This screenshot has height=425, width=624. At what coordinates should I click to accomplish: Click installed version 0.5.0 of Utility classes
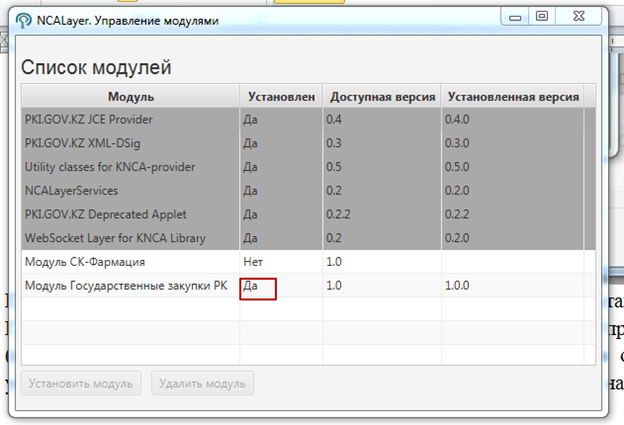[x=457, y=167]
